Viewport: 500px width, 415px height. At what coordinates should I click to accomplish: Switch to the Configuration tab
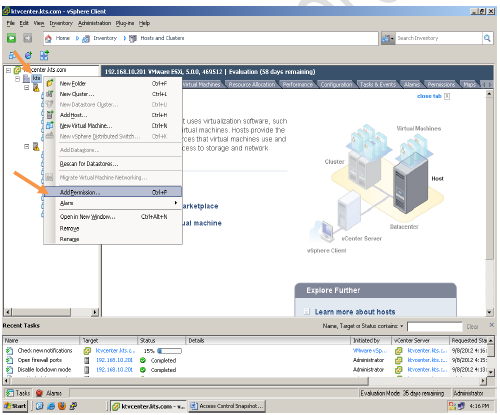[x=336, y=84]
